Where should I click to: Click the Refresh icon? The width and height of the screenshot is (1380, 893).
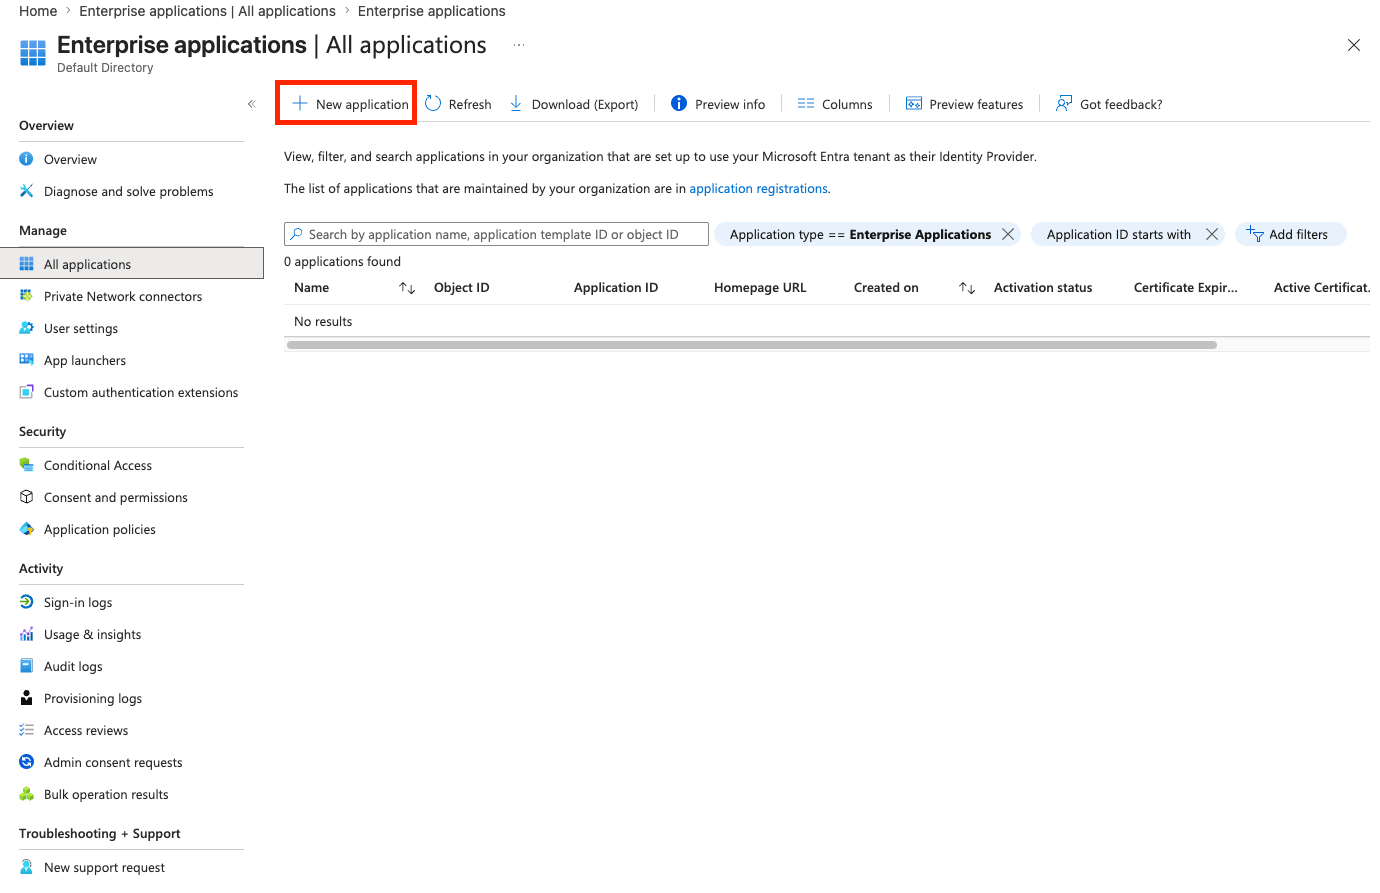[433, 104]
